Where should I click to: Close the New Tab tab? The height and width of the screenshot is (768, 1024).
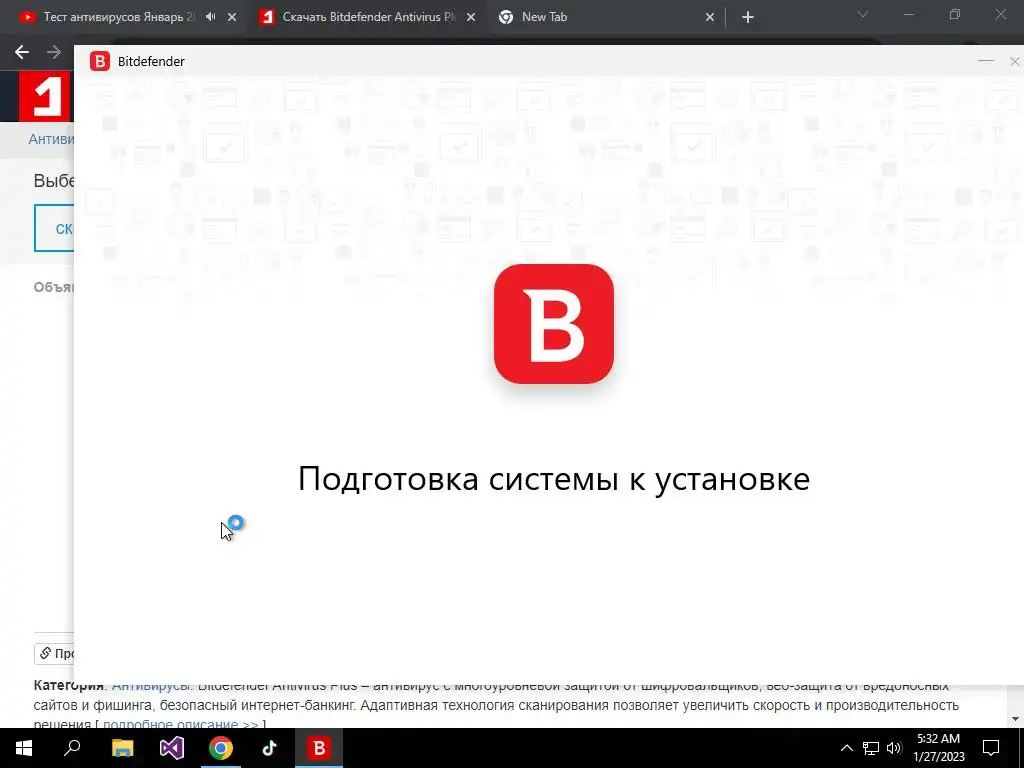[x=710, y=18]
